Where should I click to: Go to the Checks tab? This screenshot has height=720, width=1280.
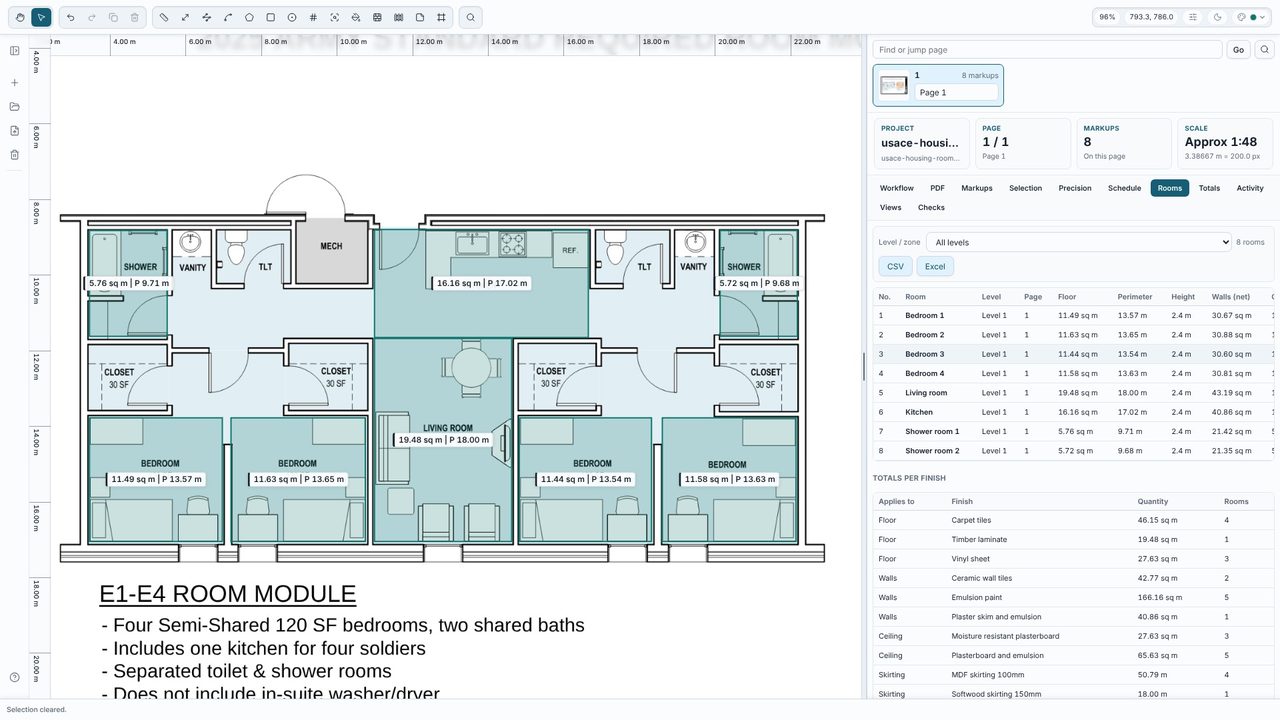931,208
